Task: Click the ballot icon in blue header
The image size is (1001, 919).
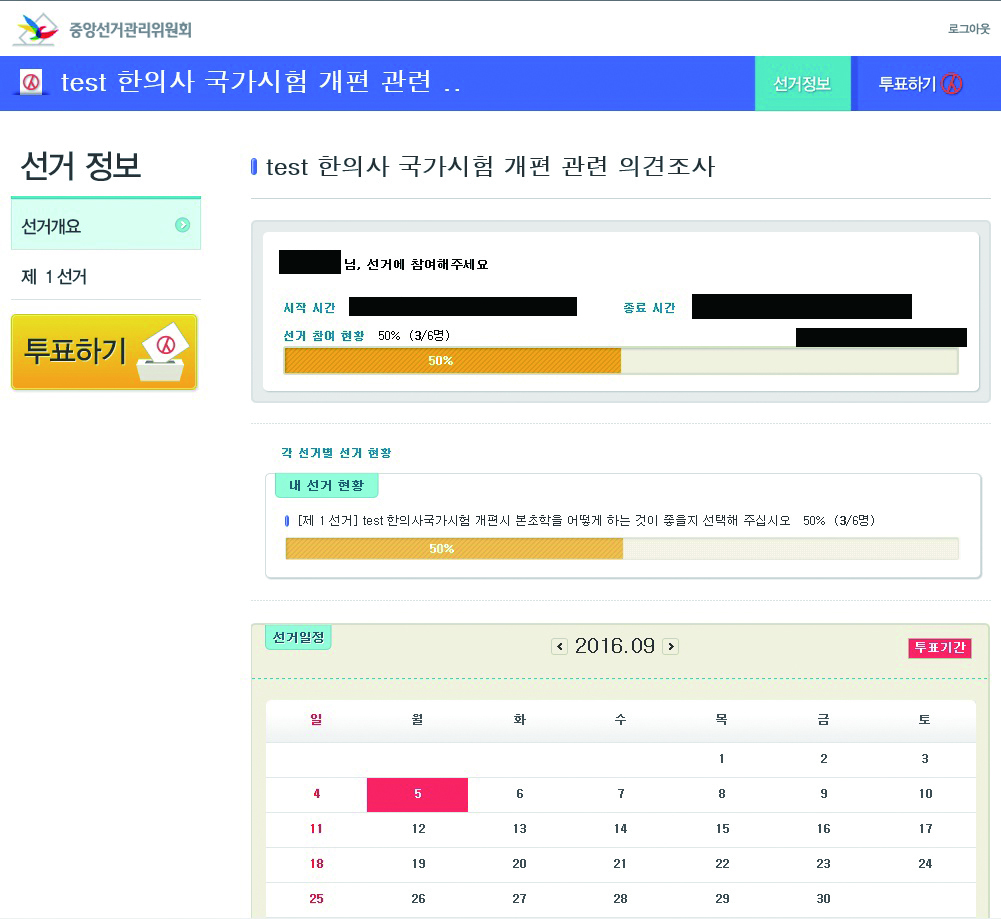Action: pos(33,82)
